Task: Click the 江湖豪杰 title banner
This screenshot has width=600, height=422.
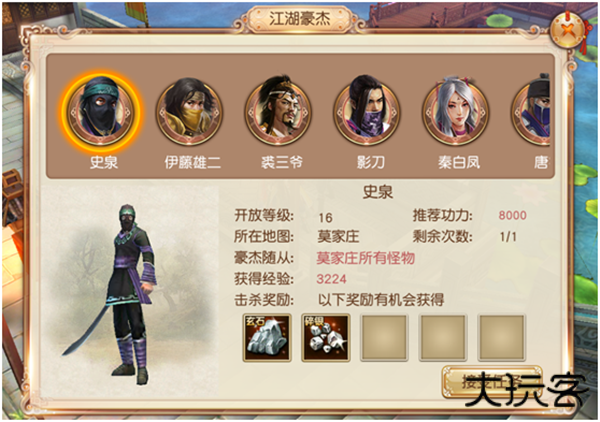Action: pyautogui.click(x=300, y=18)
